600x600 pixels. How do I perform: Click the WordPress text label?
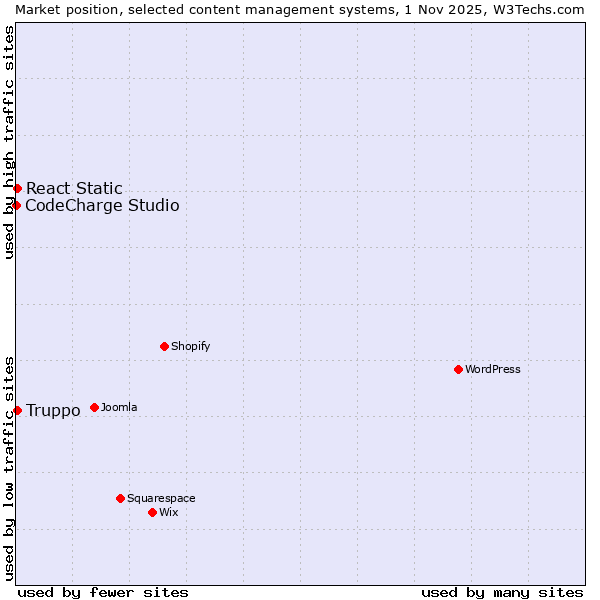click(493, 369)
